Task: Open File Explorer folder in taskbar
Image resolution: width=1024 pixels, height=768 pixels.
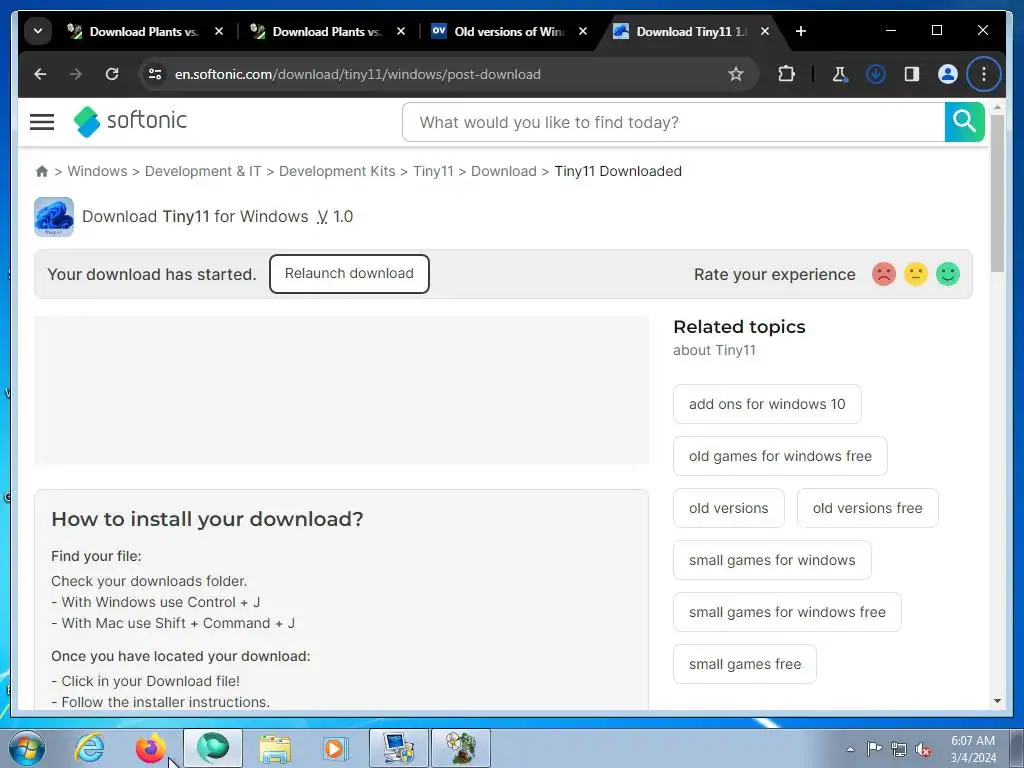Action: point(275,748)
